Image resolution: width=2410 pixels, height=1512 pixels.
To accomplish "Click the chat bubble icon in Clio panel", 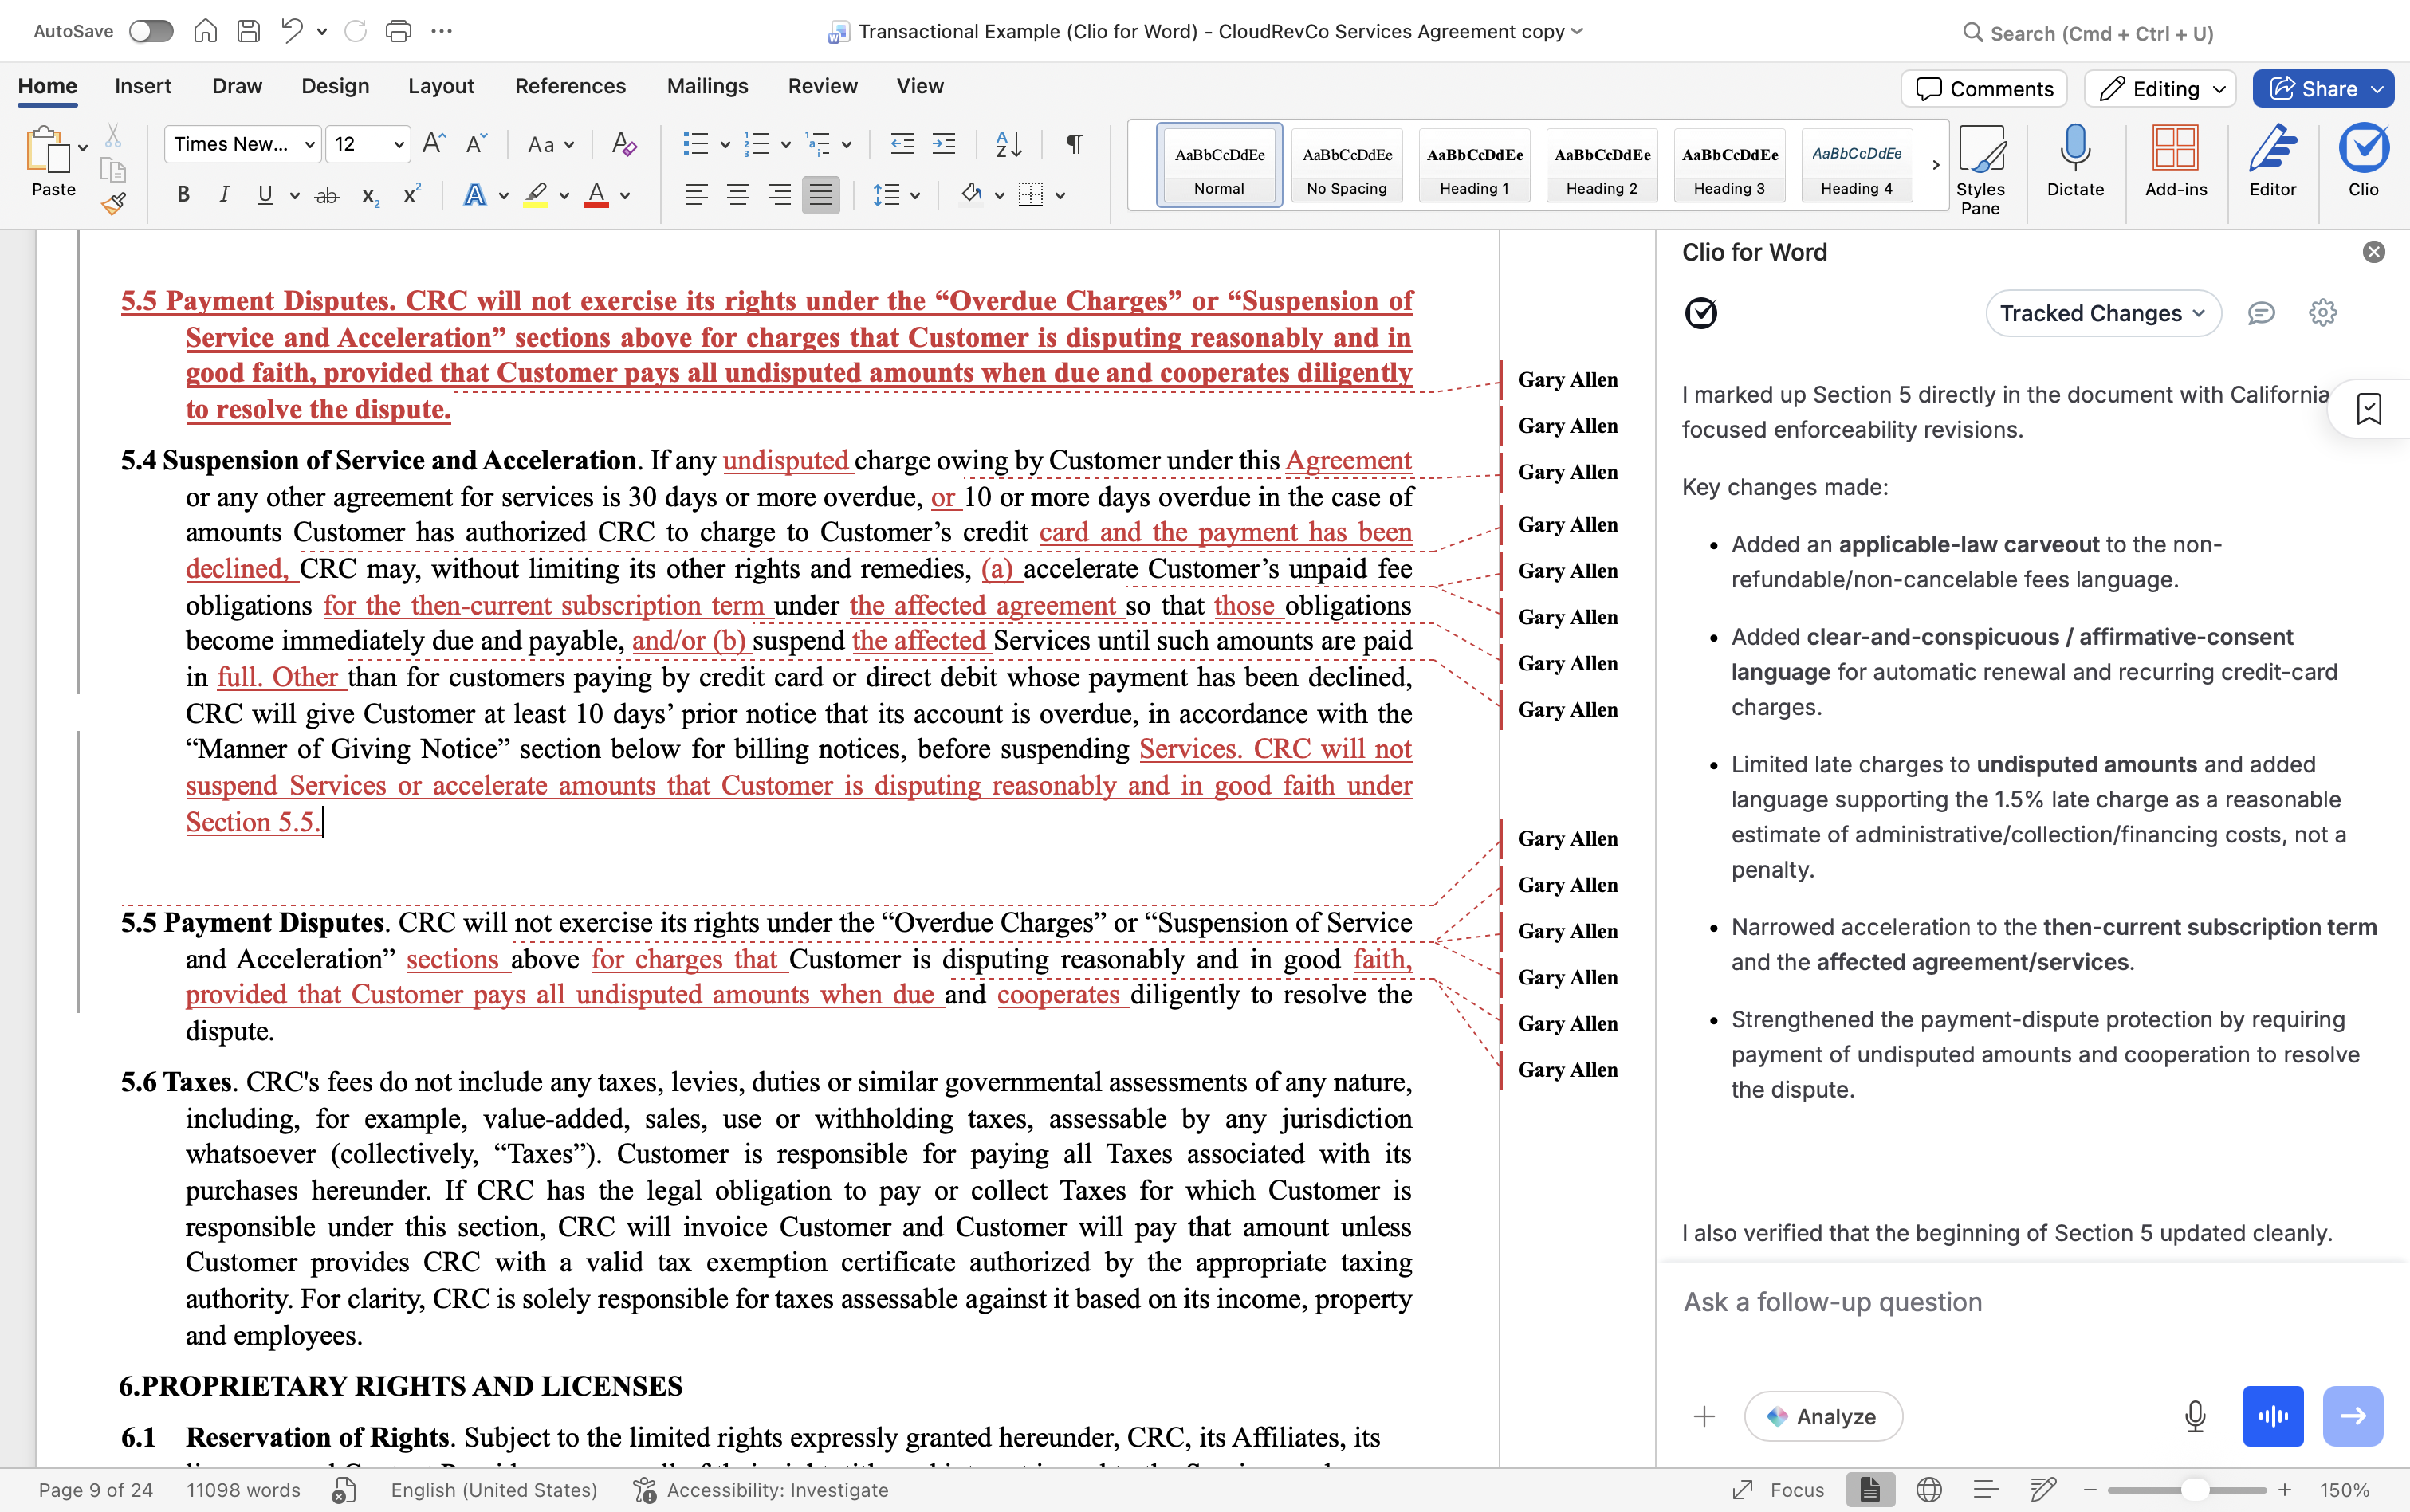I will pyautogui.click(x=2261, y=313).
